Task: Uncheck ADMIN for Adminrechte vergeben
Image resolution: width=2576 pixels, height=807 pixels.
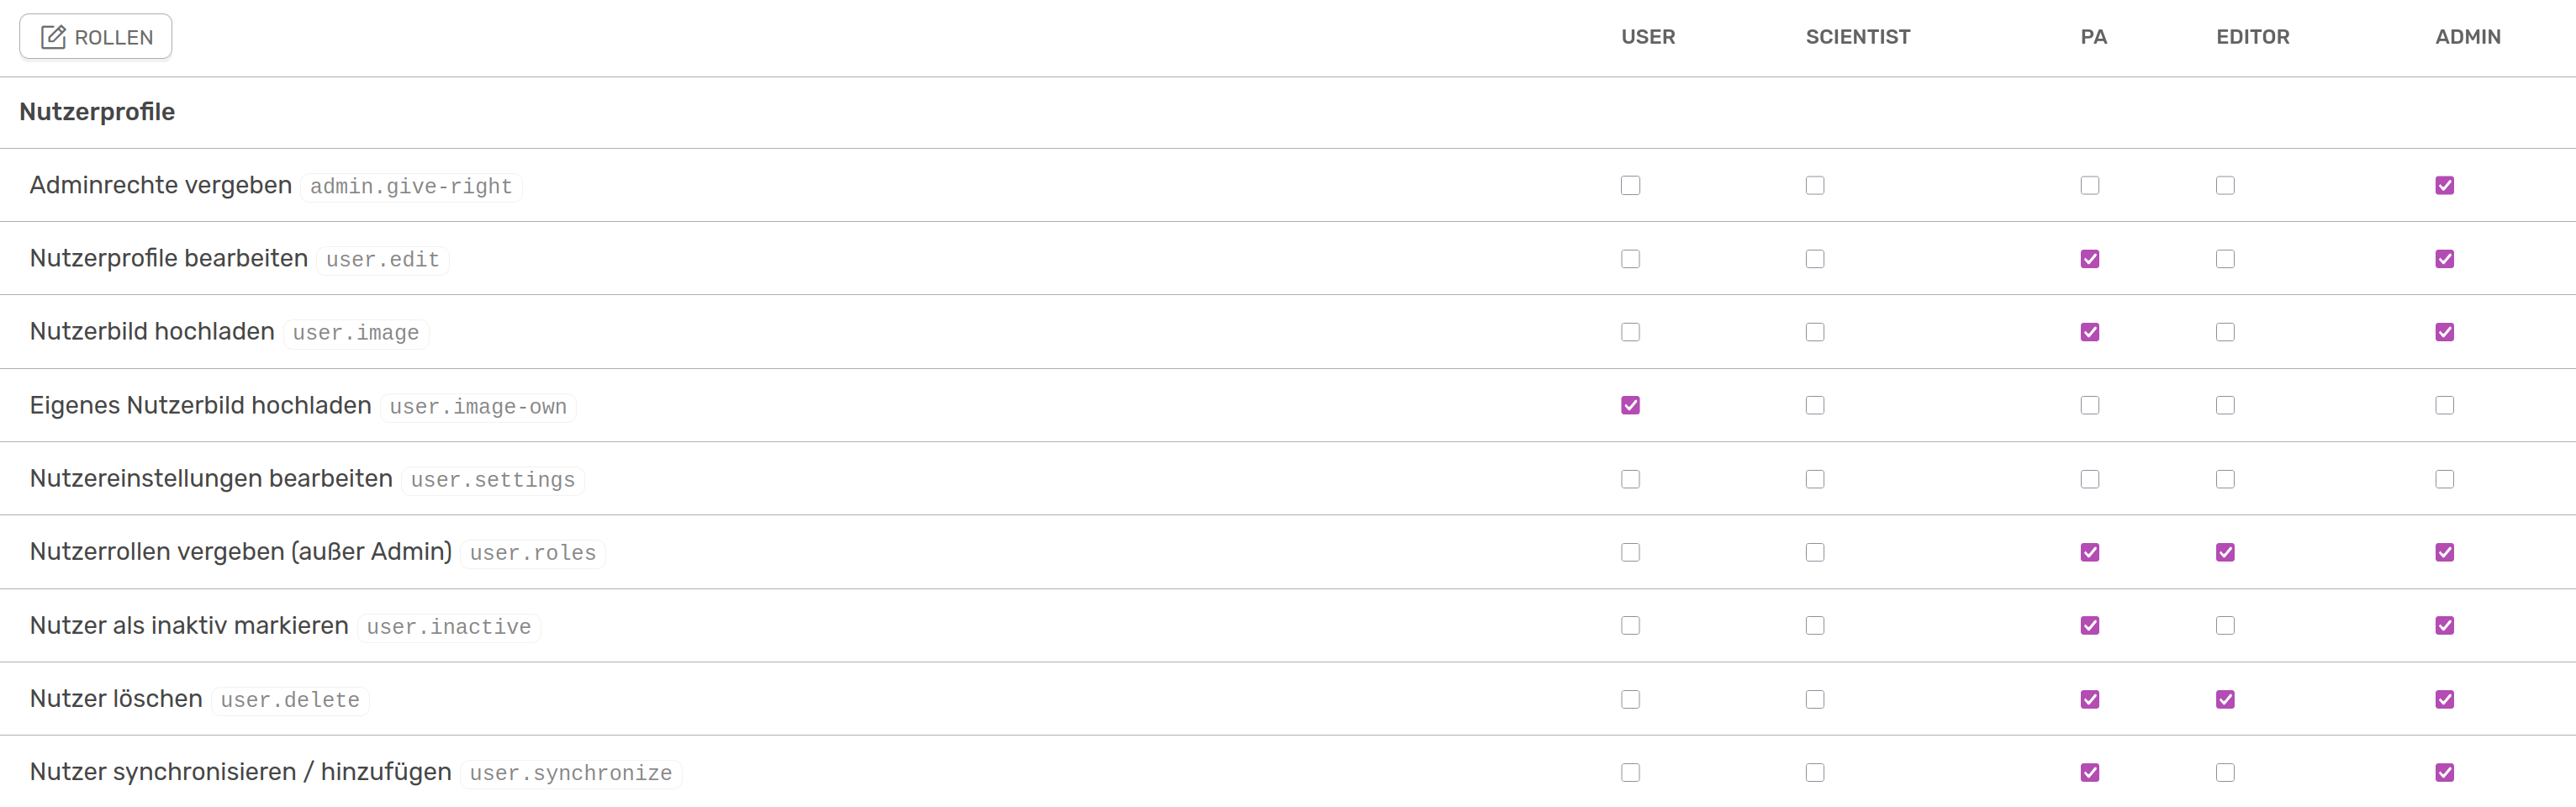Action: [x=2444, y=186]
